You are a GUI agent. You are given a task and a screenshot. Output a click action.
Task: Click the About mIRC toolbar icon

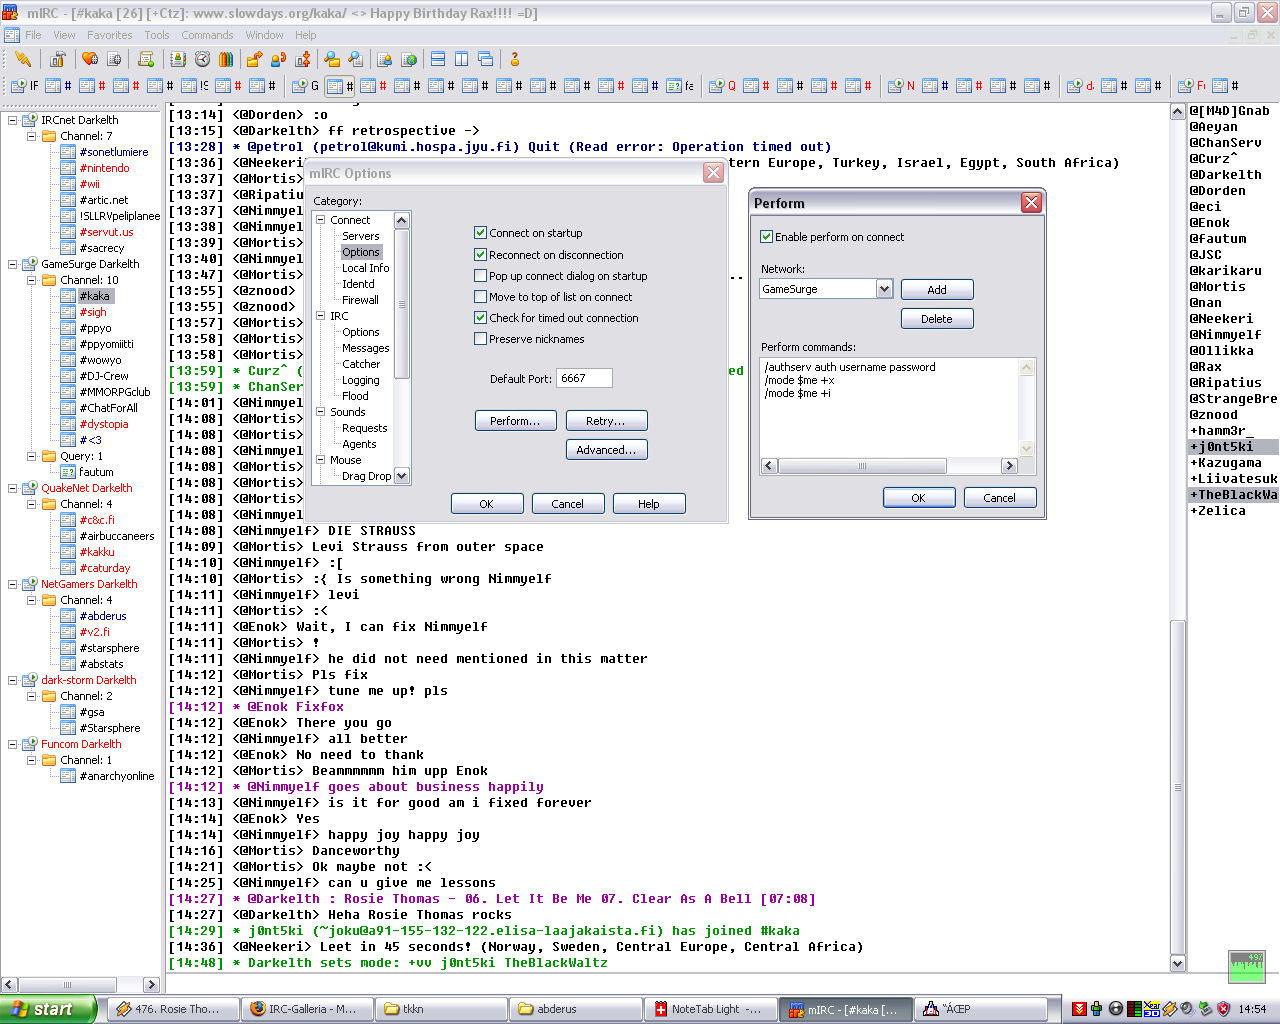515,59
